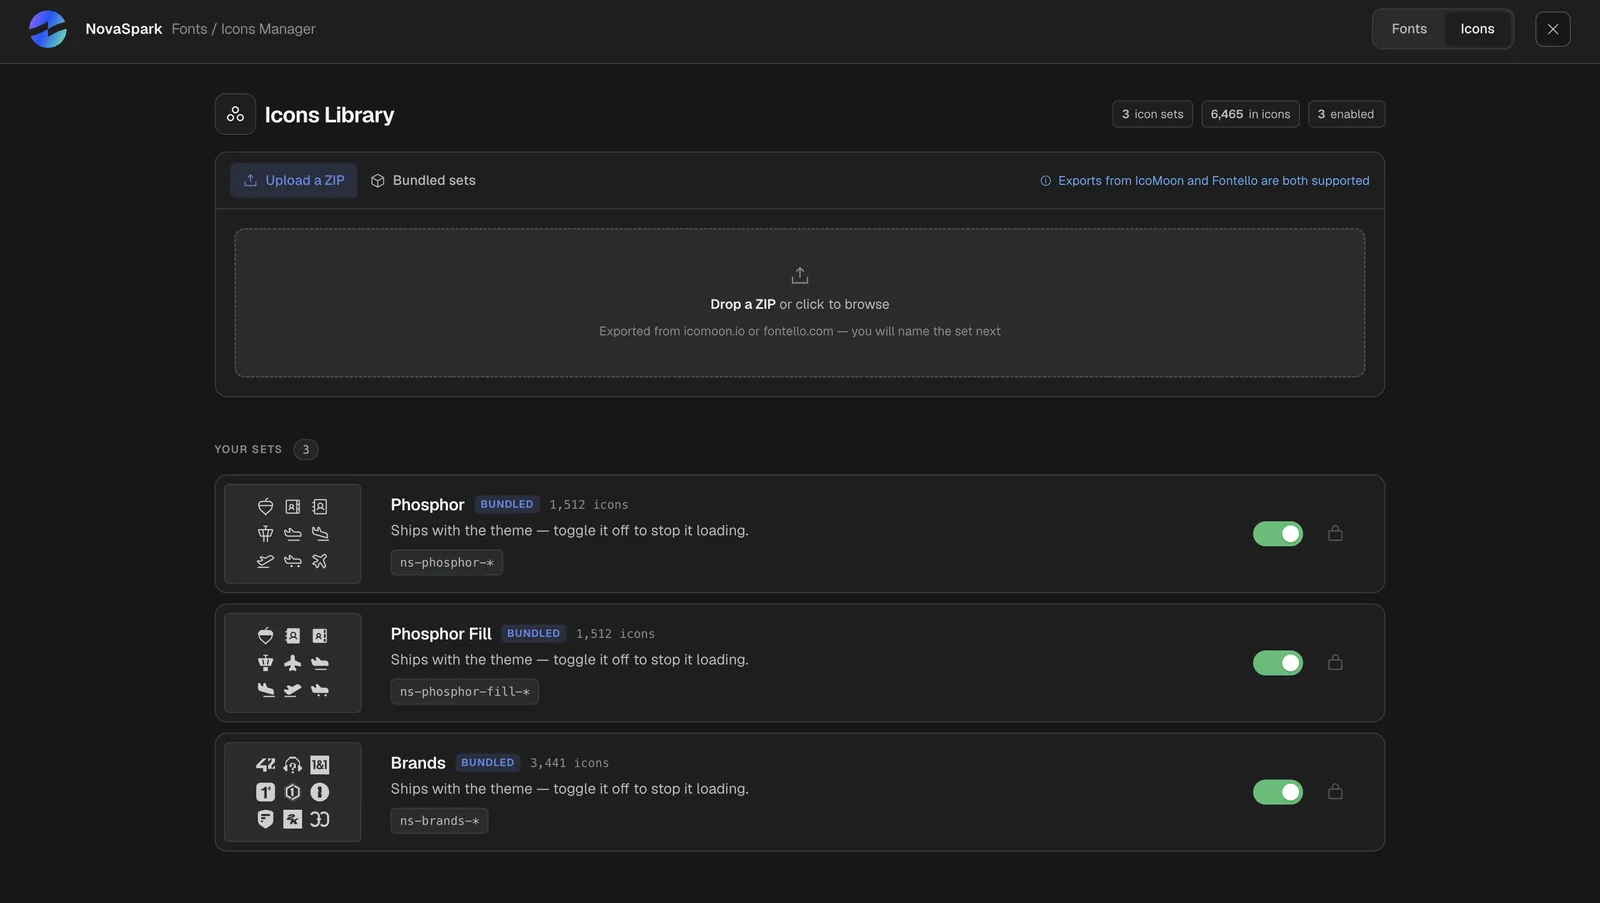Click the 'Phosphor' set name

427,505
